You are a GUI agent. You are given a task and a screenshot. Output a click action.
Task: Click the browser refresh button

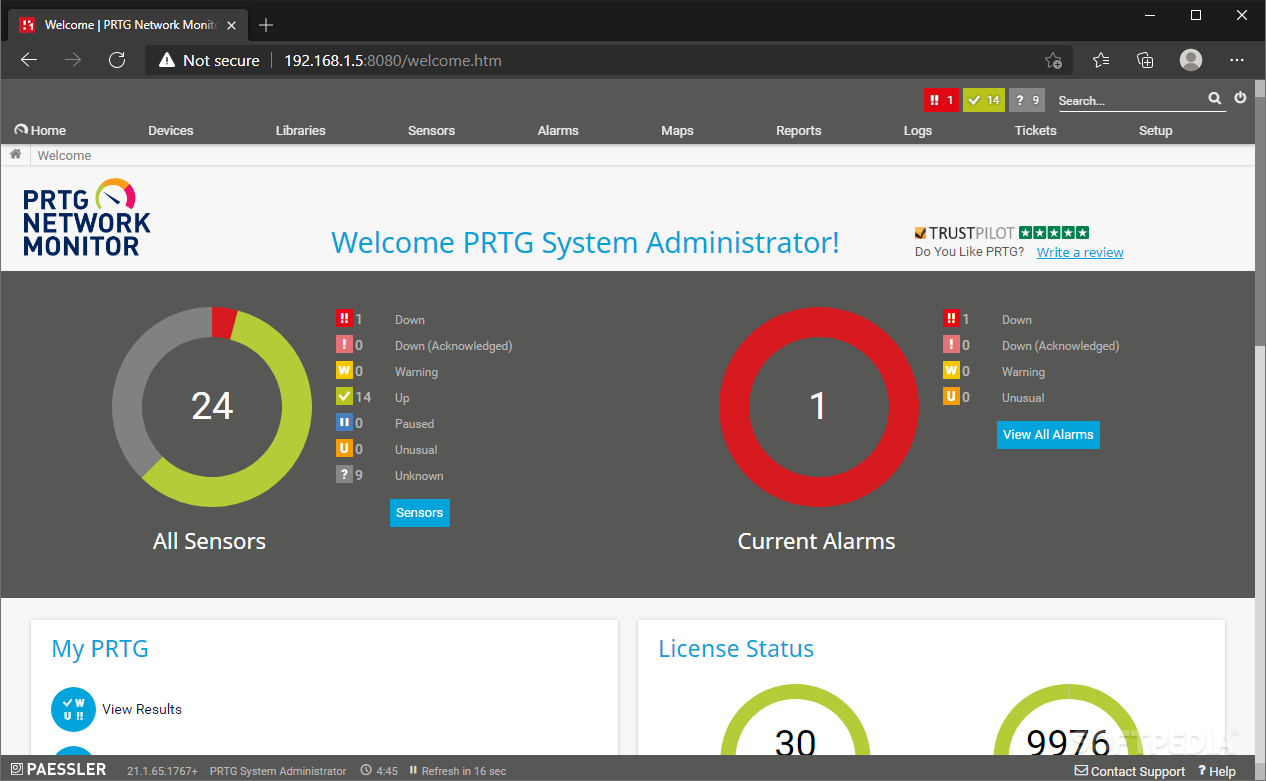[x=117, y=60]
